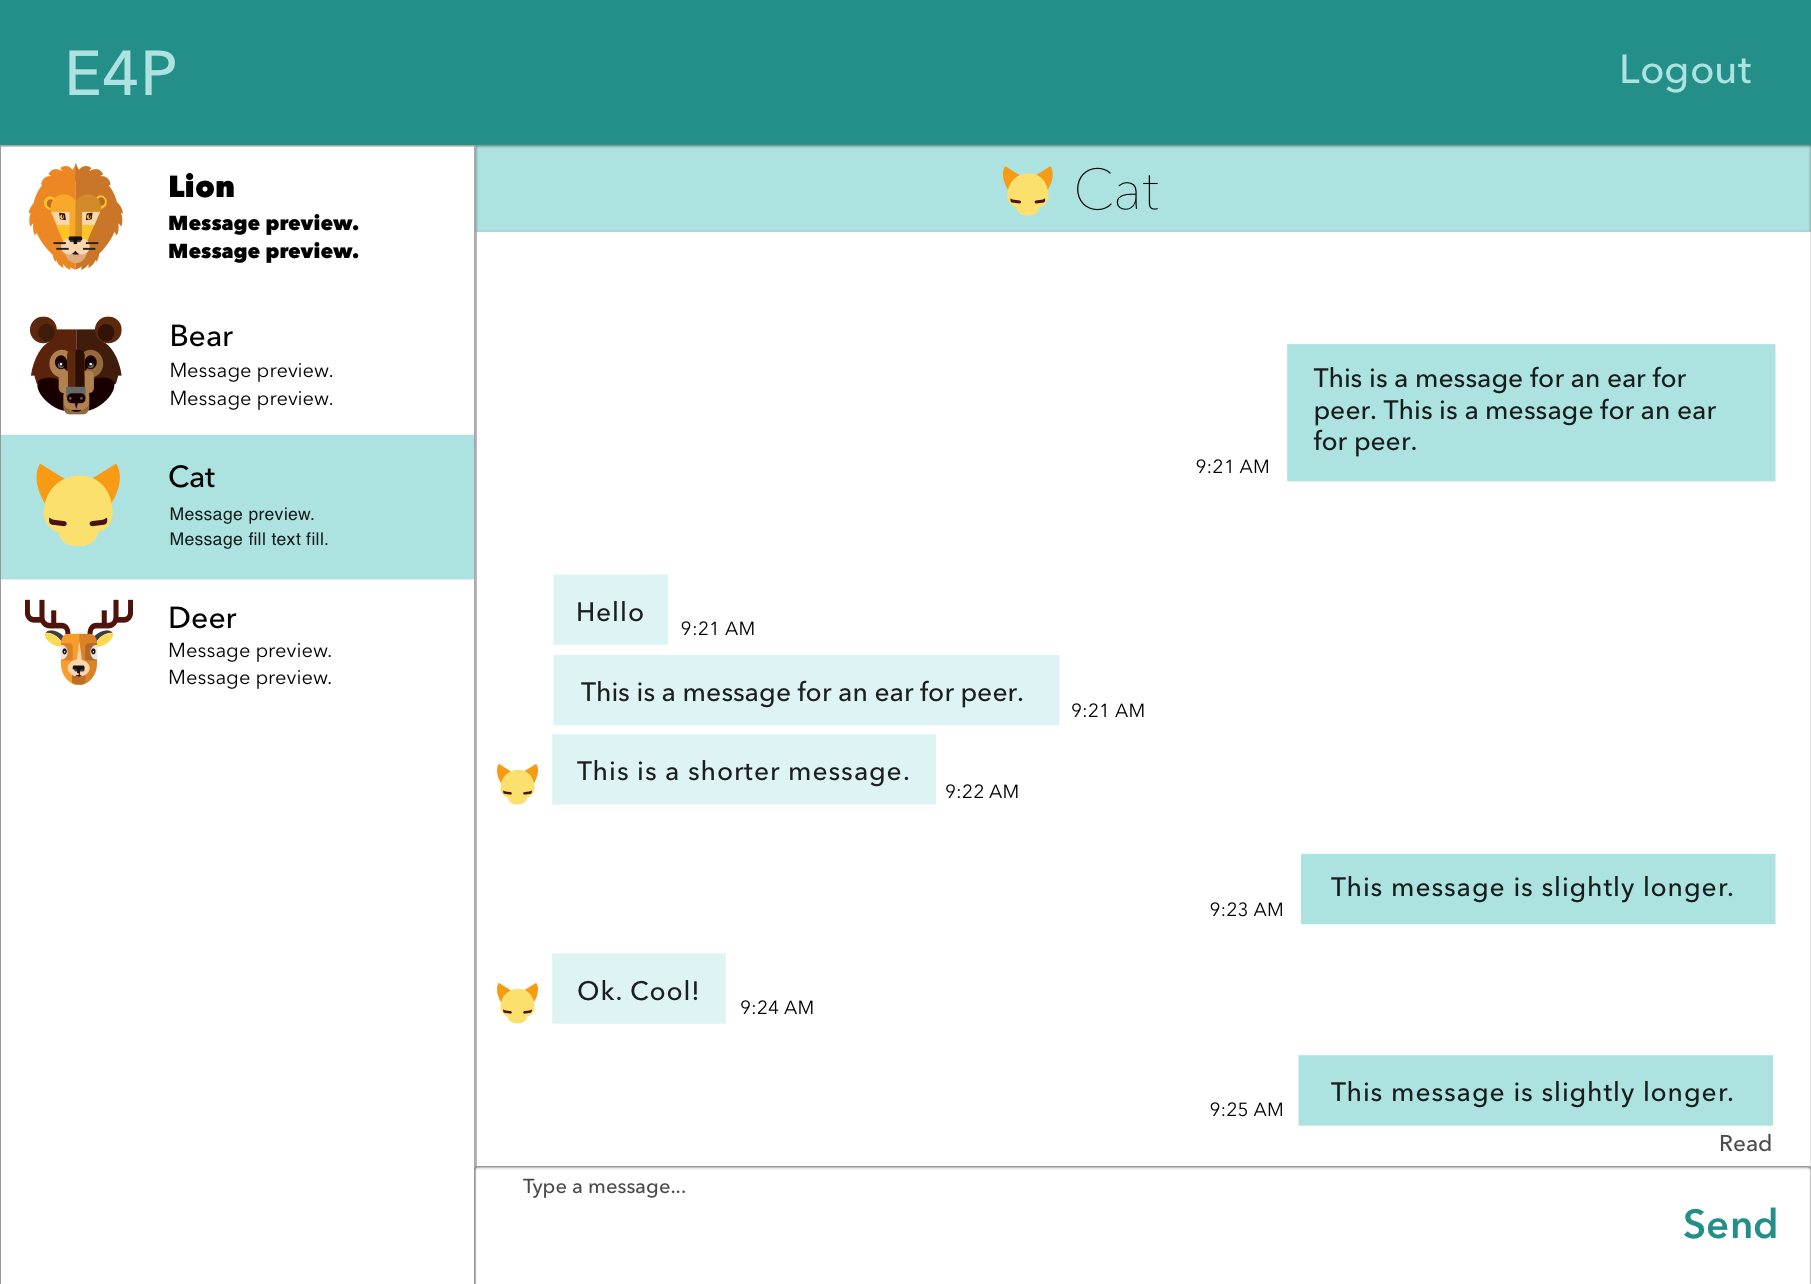Click the 'Read' status label
This screenshot has width=1811, height=1284.
tap(1745, 1144)
